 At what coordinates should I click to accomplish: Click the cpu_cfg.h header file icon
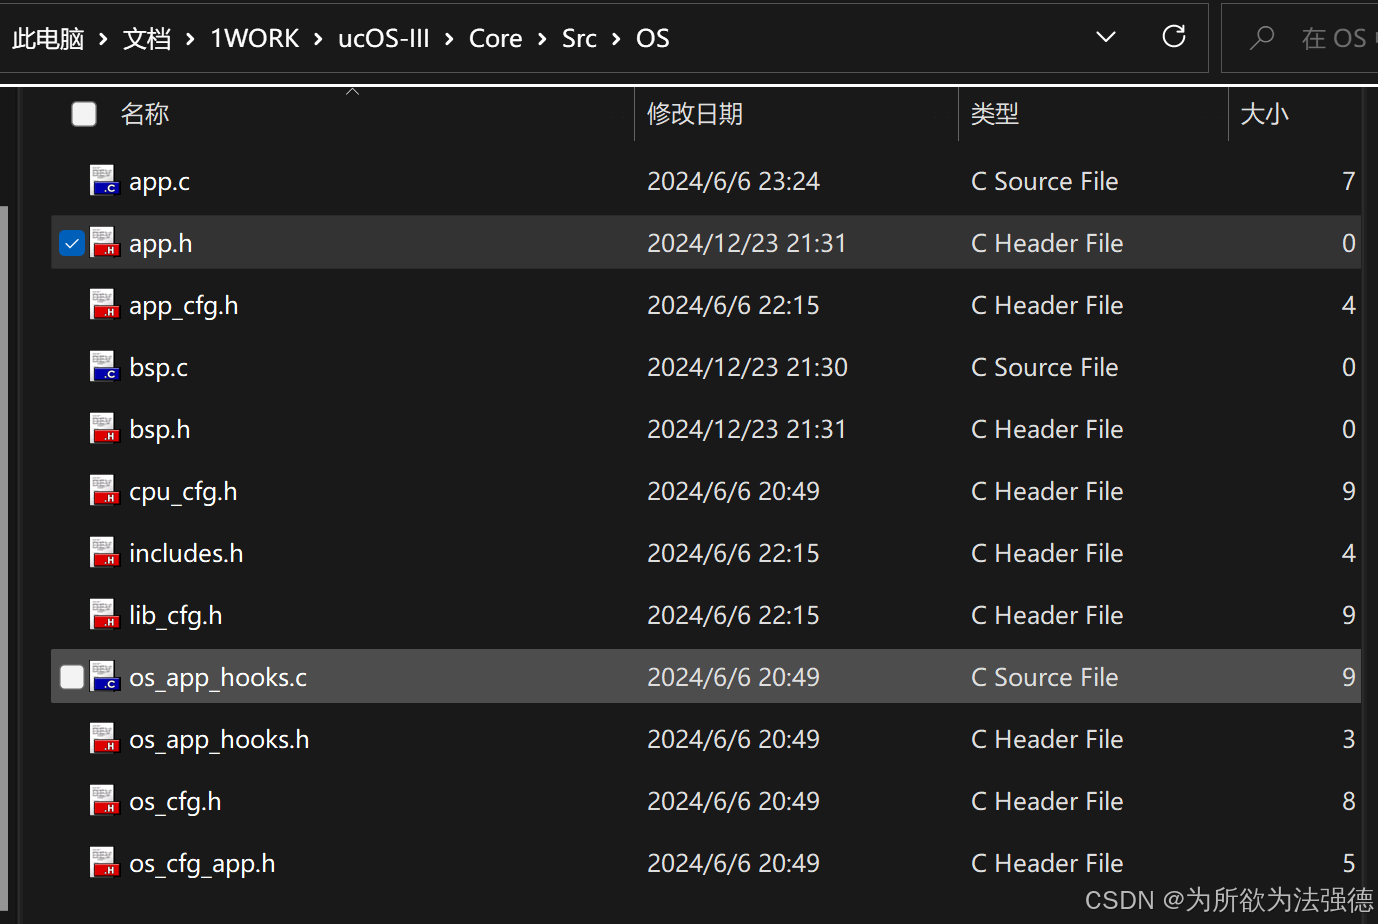(105, 490)
